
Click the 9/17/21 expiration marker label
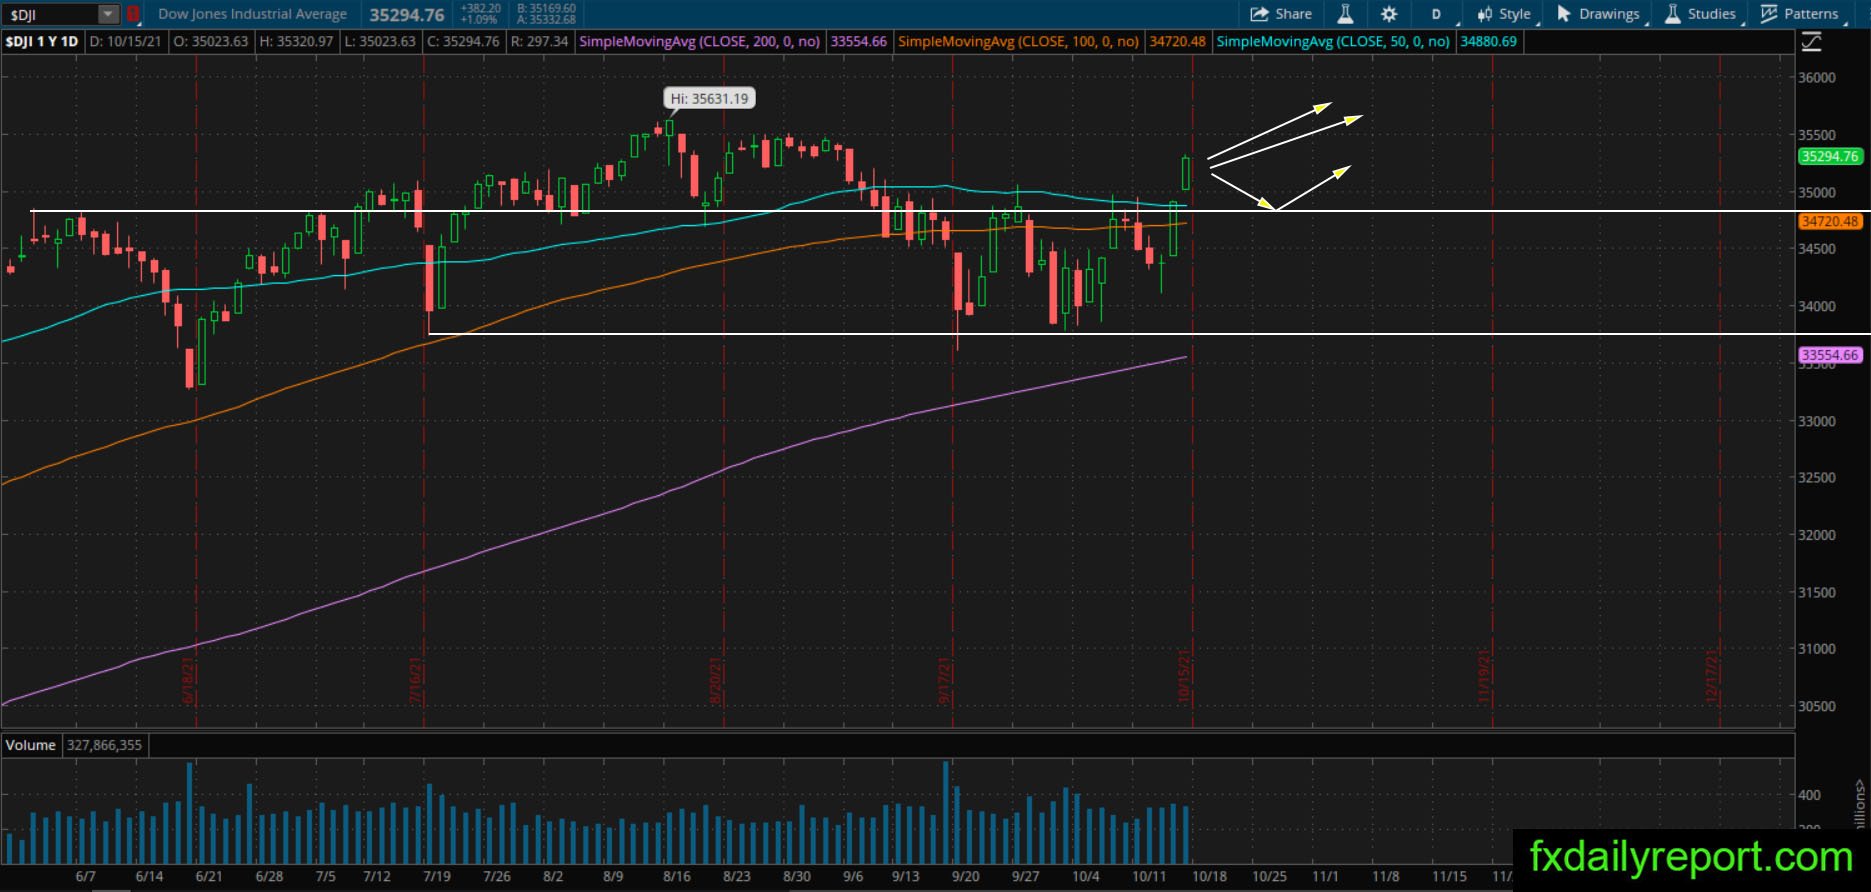(944, 680)
